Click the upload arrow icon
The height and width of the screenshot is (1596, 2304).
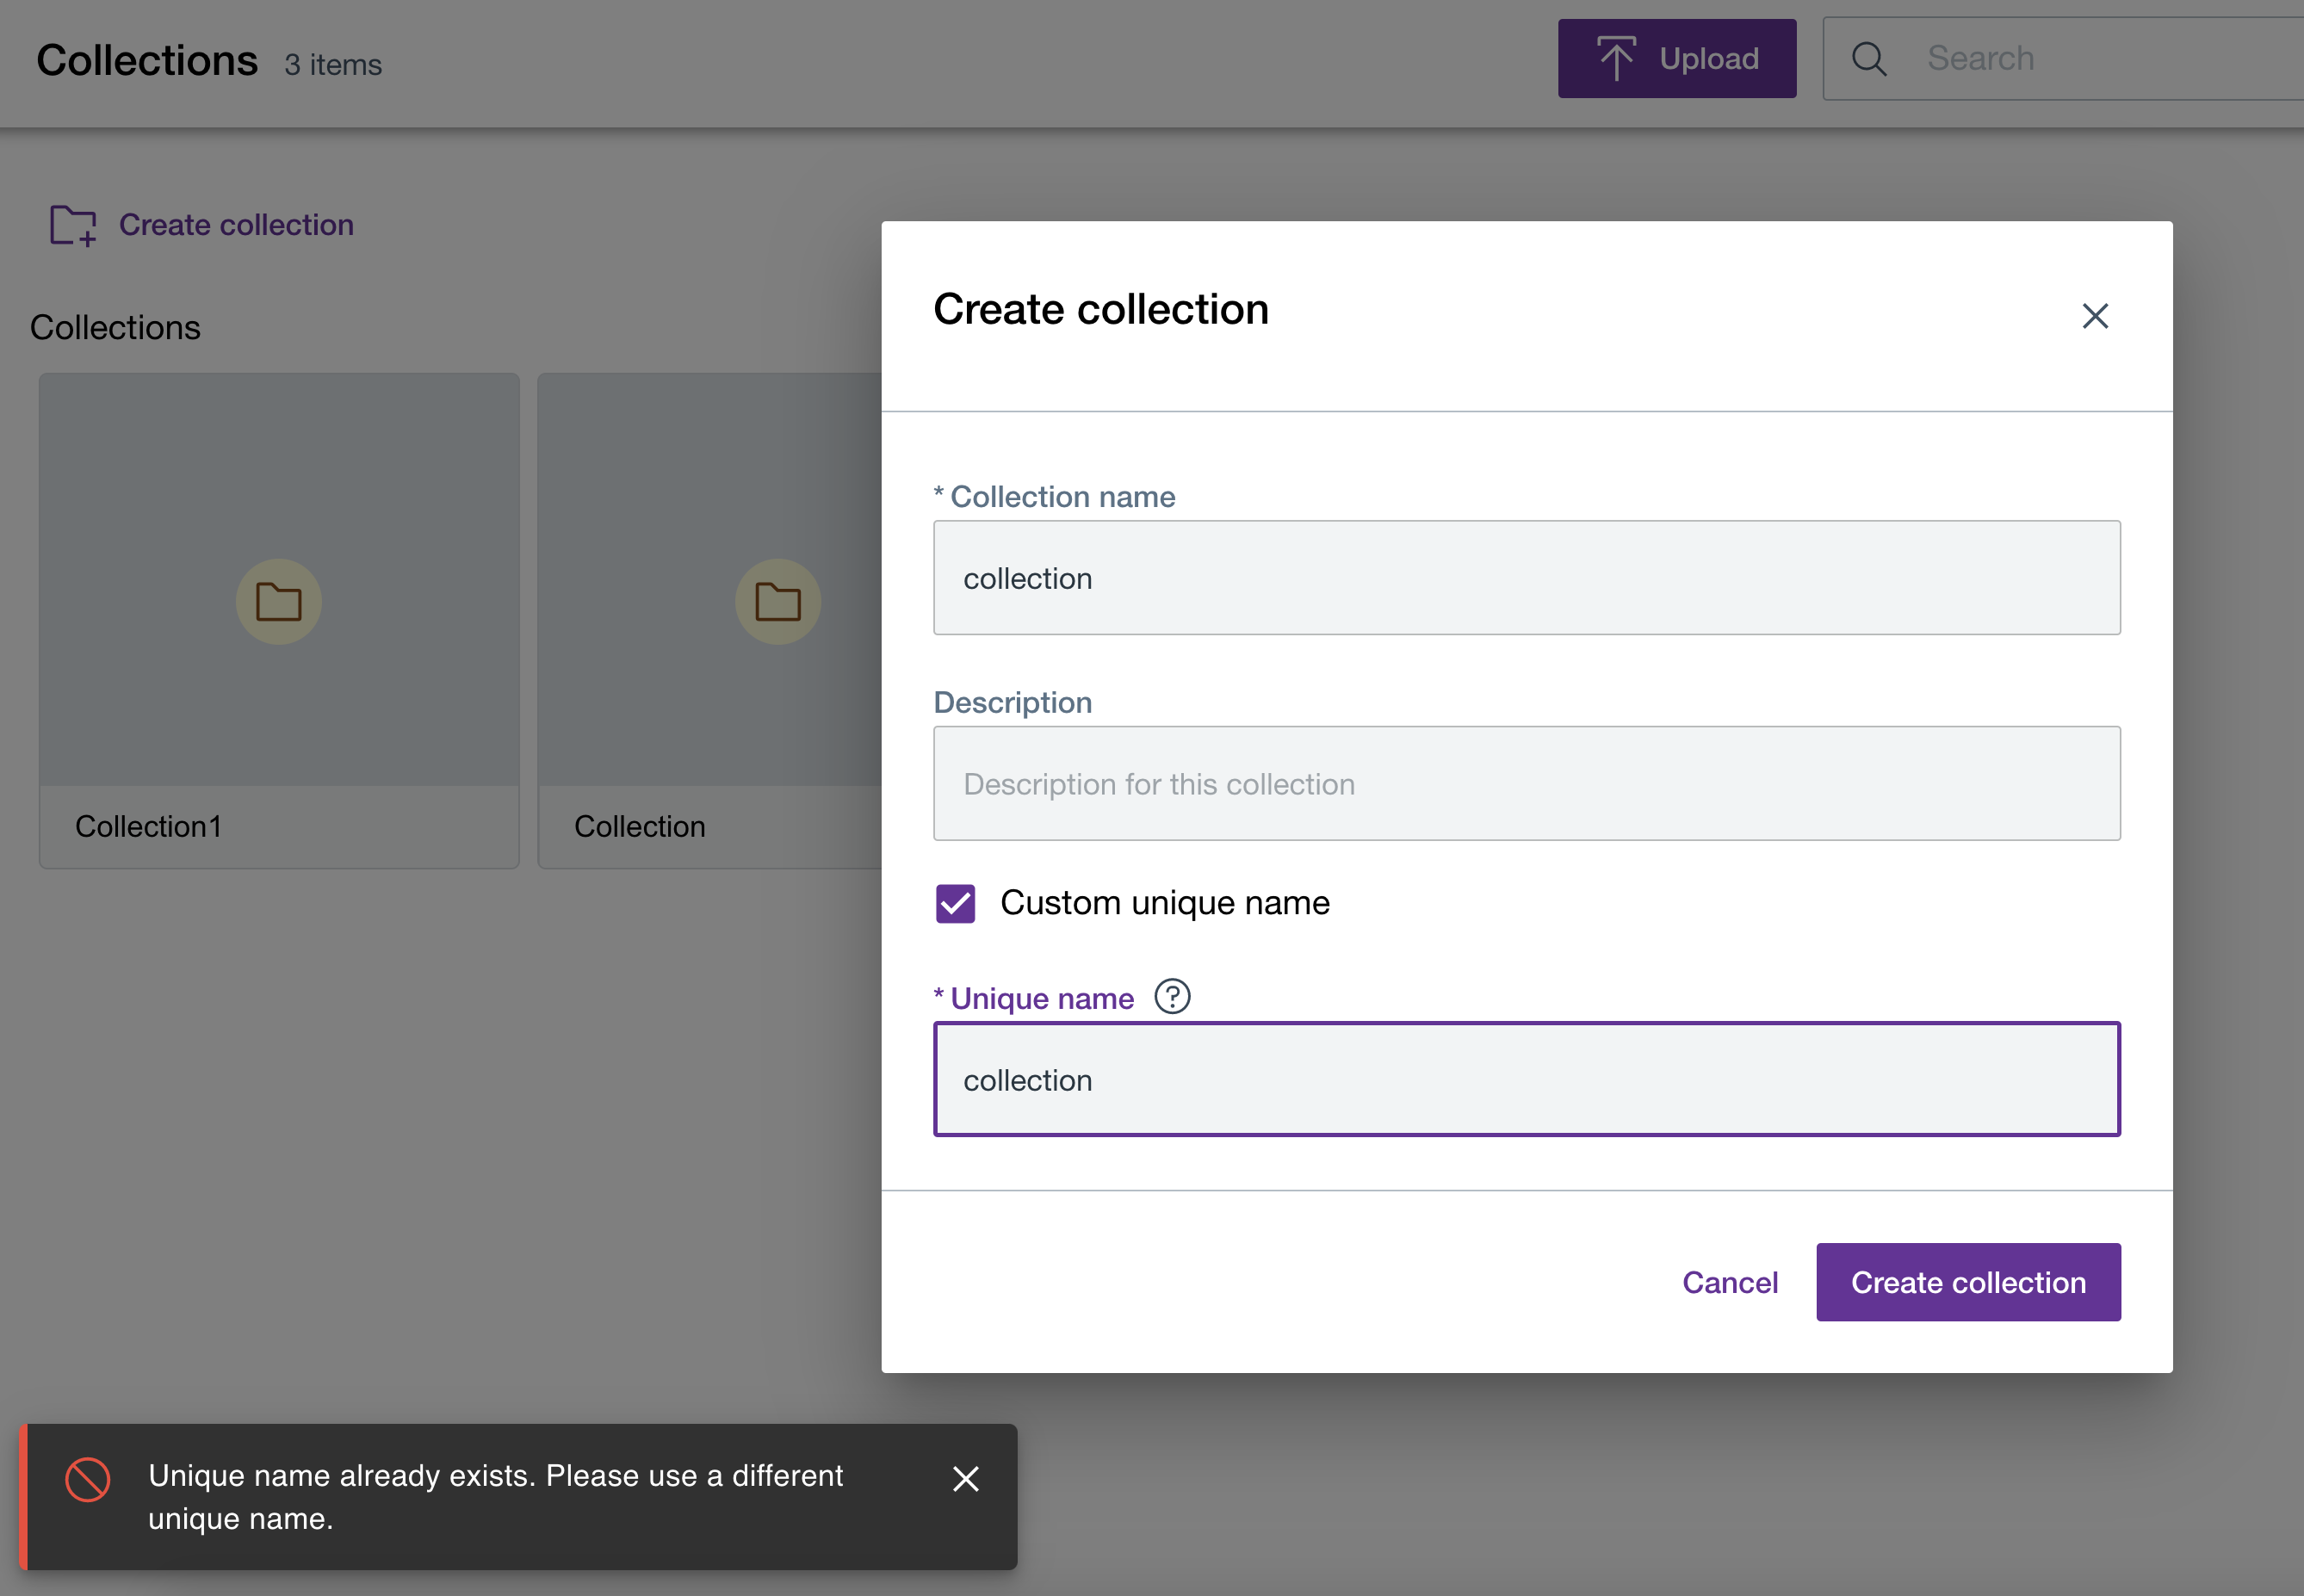pos(1615,58)
